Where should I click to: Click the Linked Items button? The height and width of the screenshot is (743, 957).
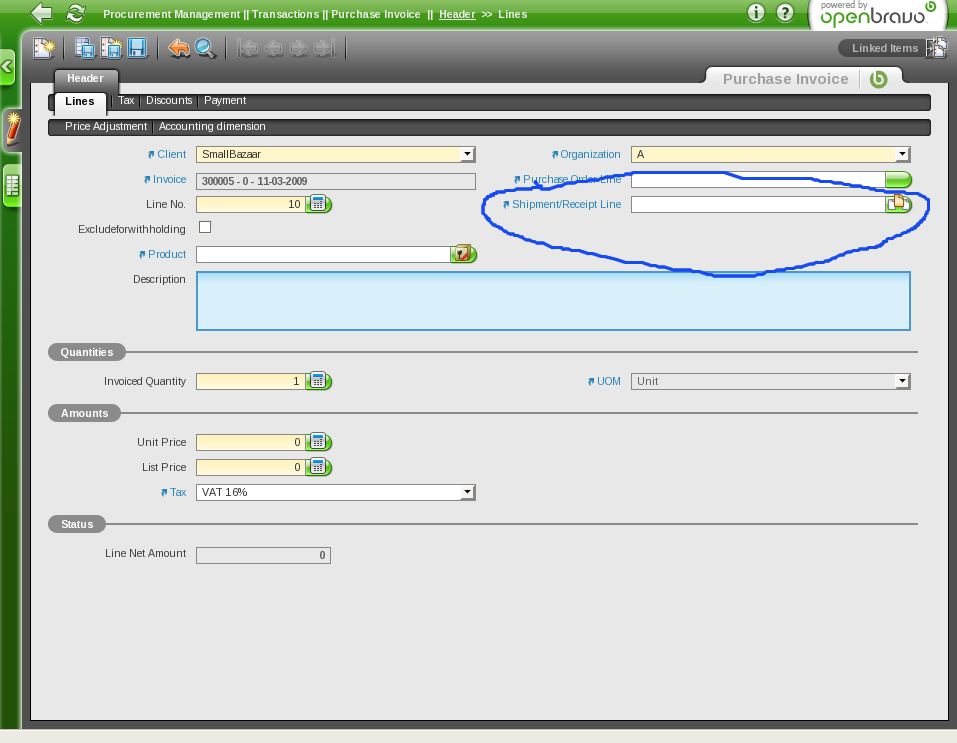click(885, 48)
